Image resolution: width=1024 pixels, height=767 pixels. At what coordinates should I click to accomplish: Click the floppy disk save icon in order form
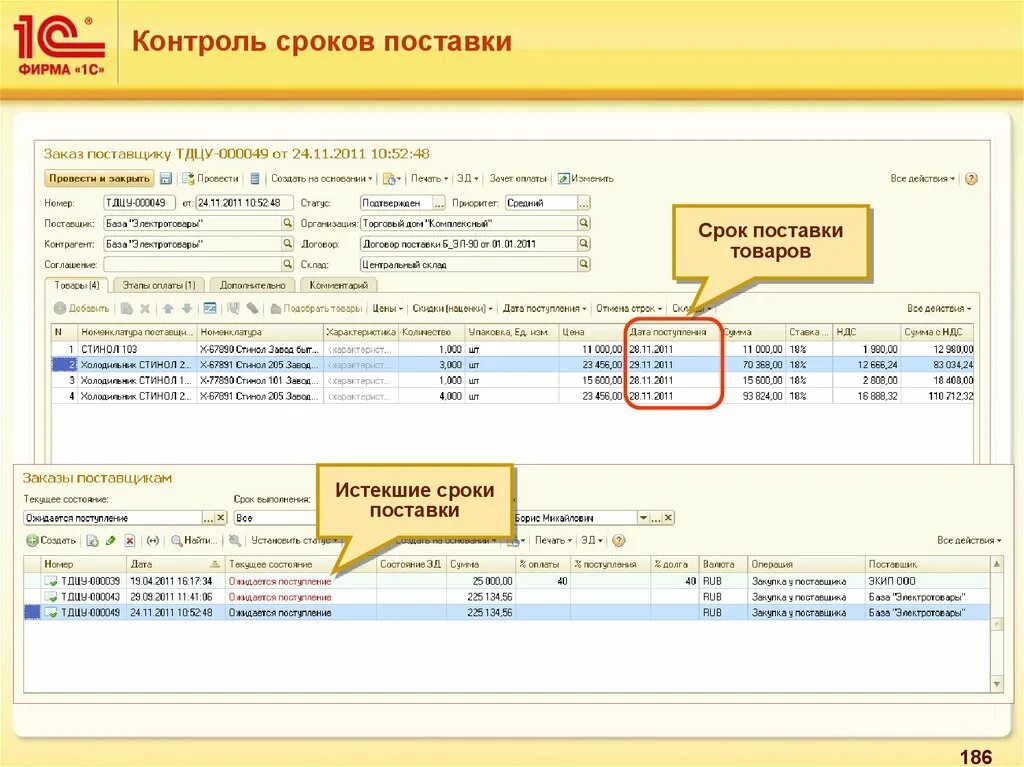click(x=166, y=178)
